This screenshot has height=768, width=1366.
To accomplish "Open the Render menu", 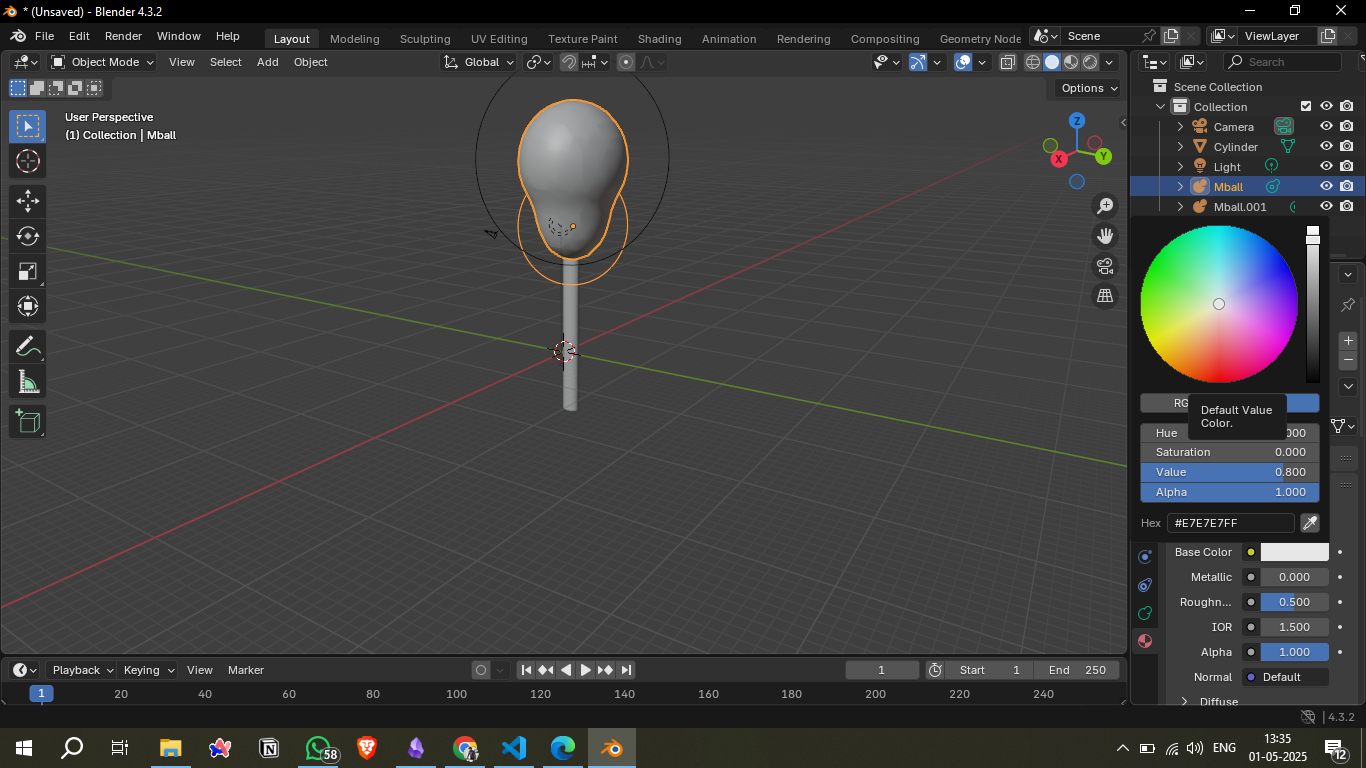I will (123, 36).
